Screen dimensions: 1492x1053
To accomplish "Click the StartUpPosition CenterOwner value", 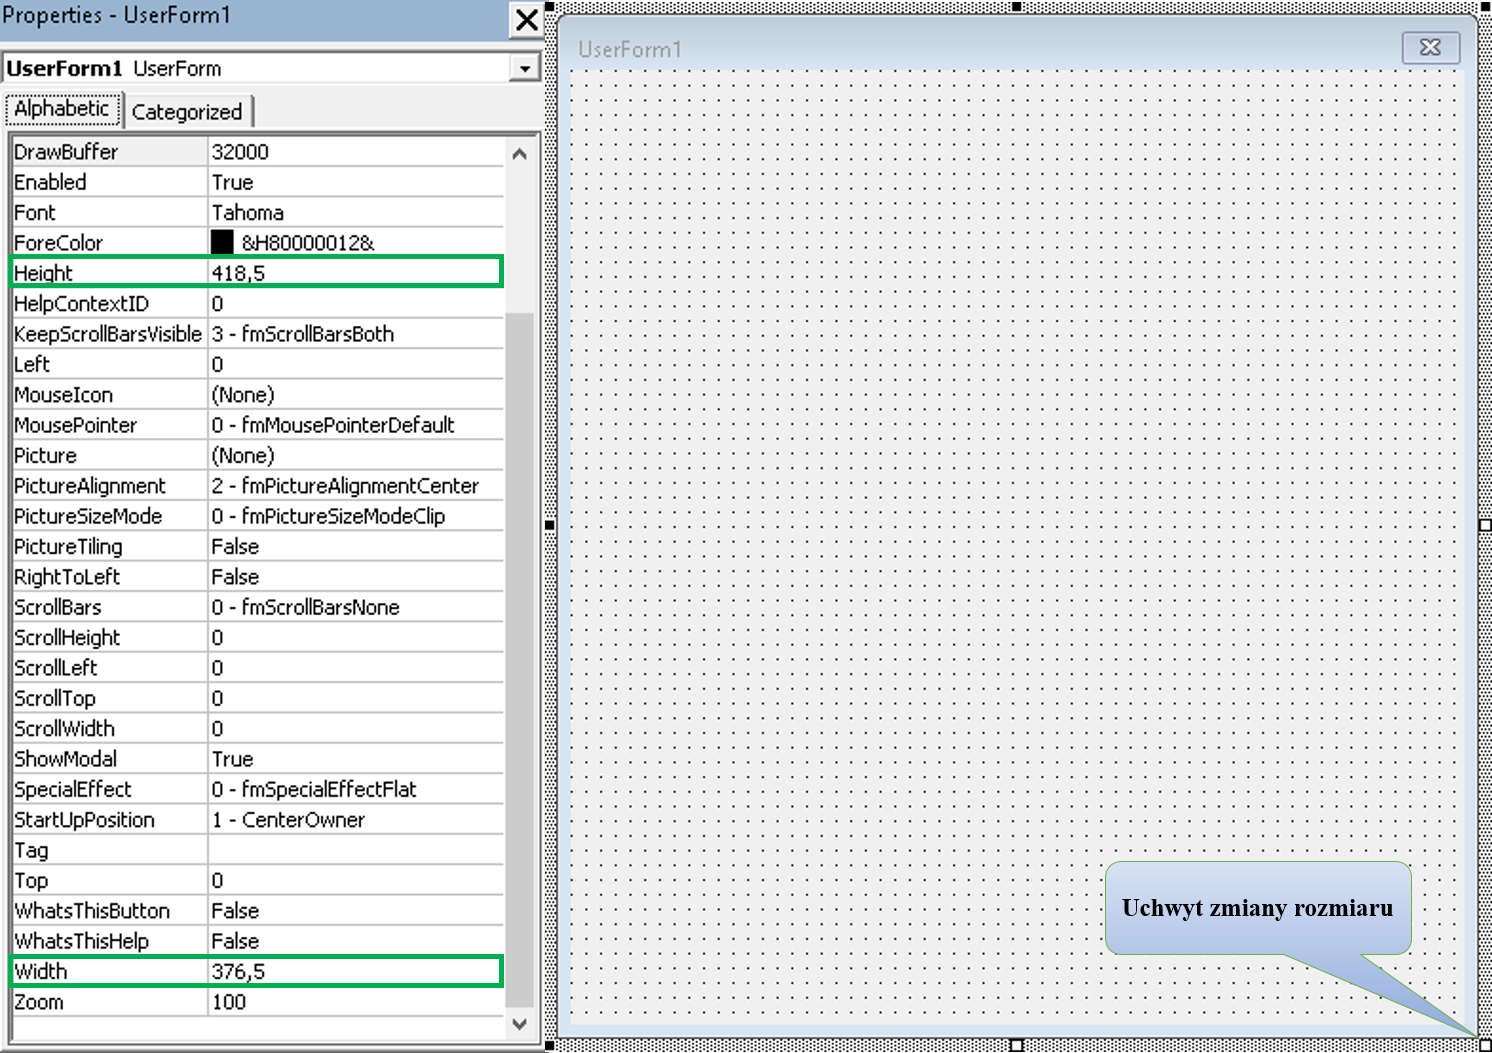I will [354, 820].
